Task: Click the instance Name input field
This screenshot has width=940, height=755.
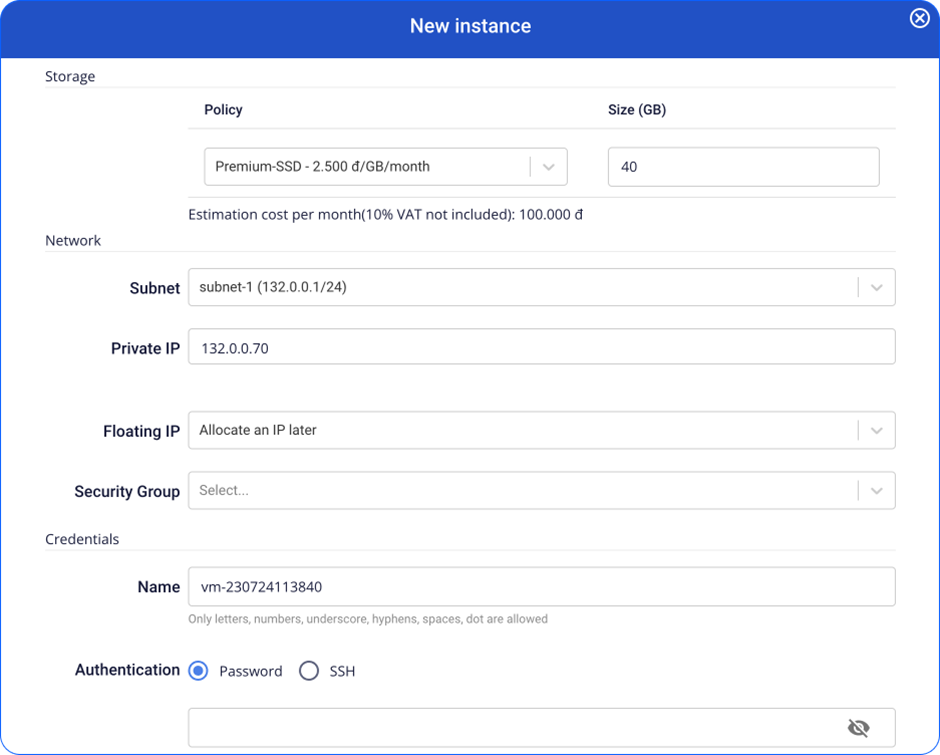Action: [540, 587]
